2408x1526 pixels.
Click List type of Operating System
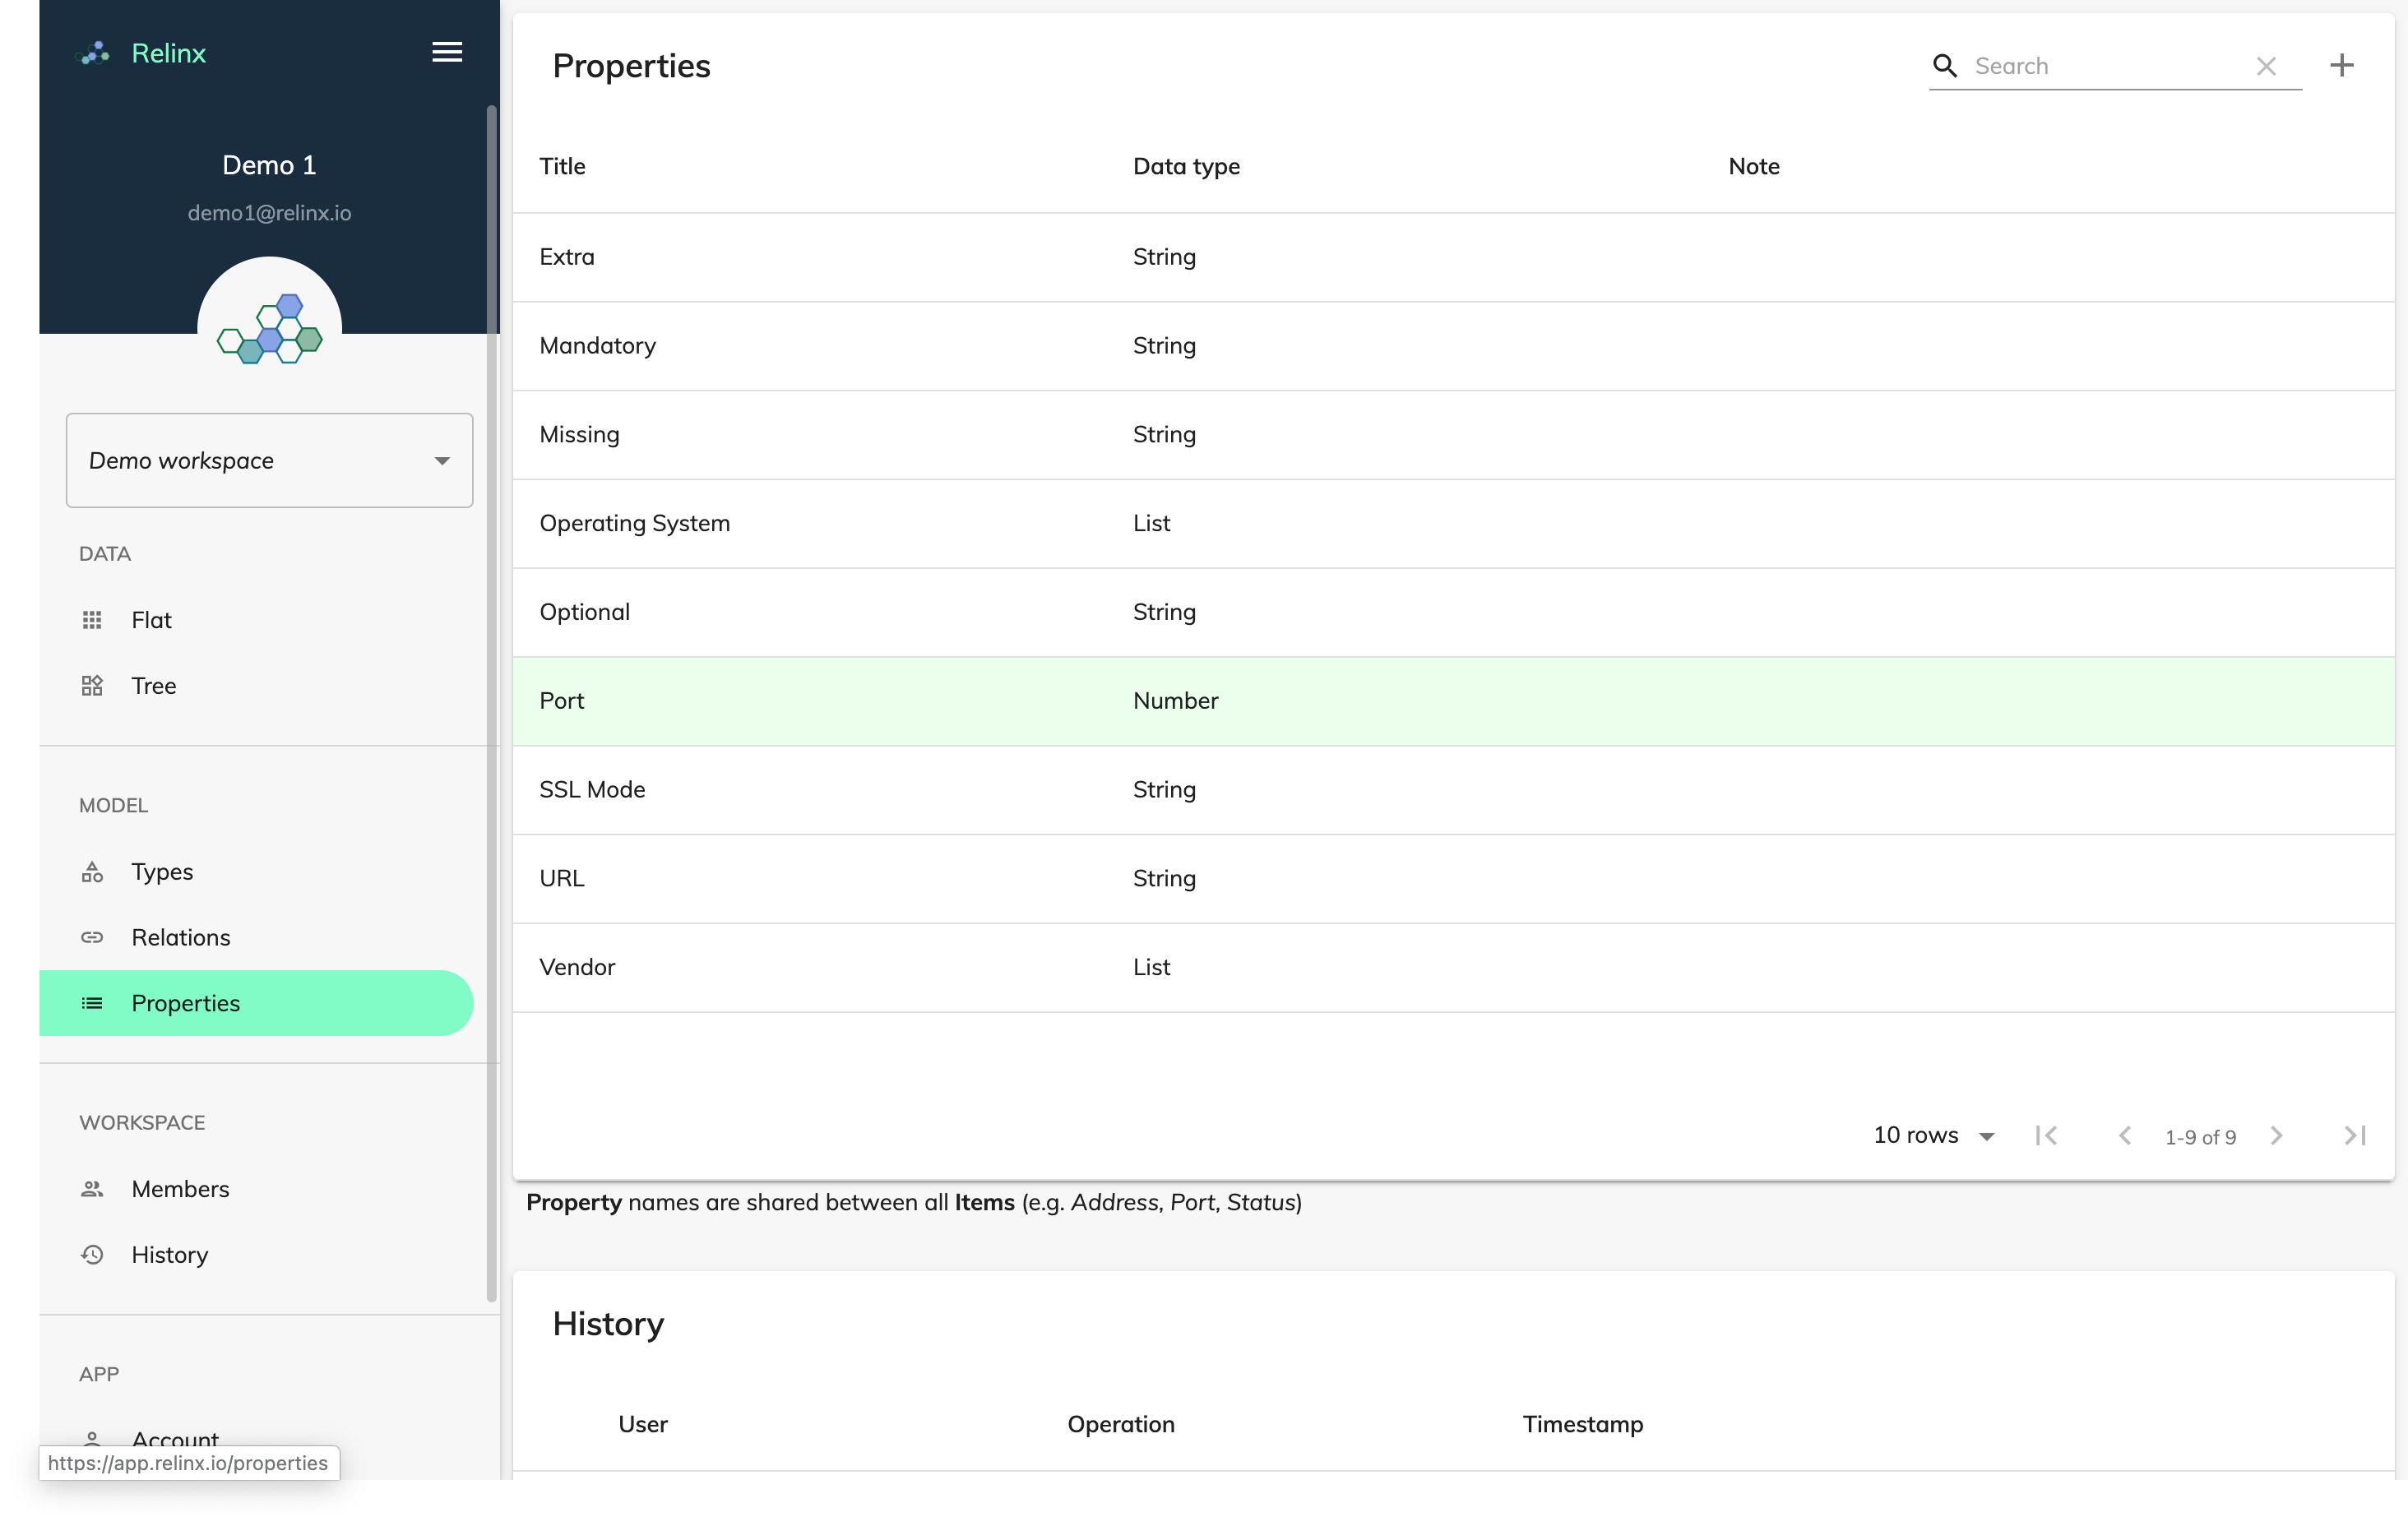click(x=1151, y=524)
